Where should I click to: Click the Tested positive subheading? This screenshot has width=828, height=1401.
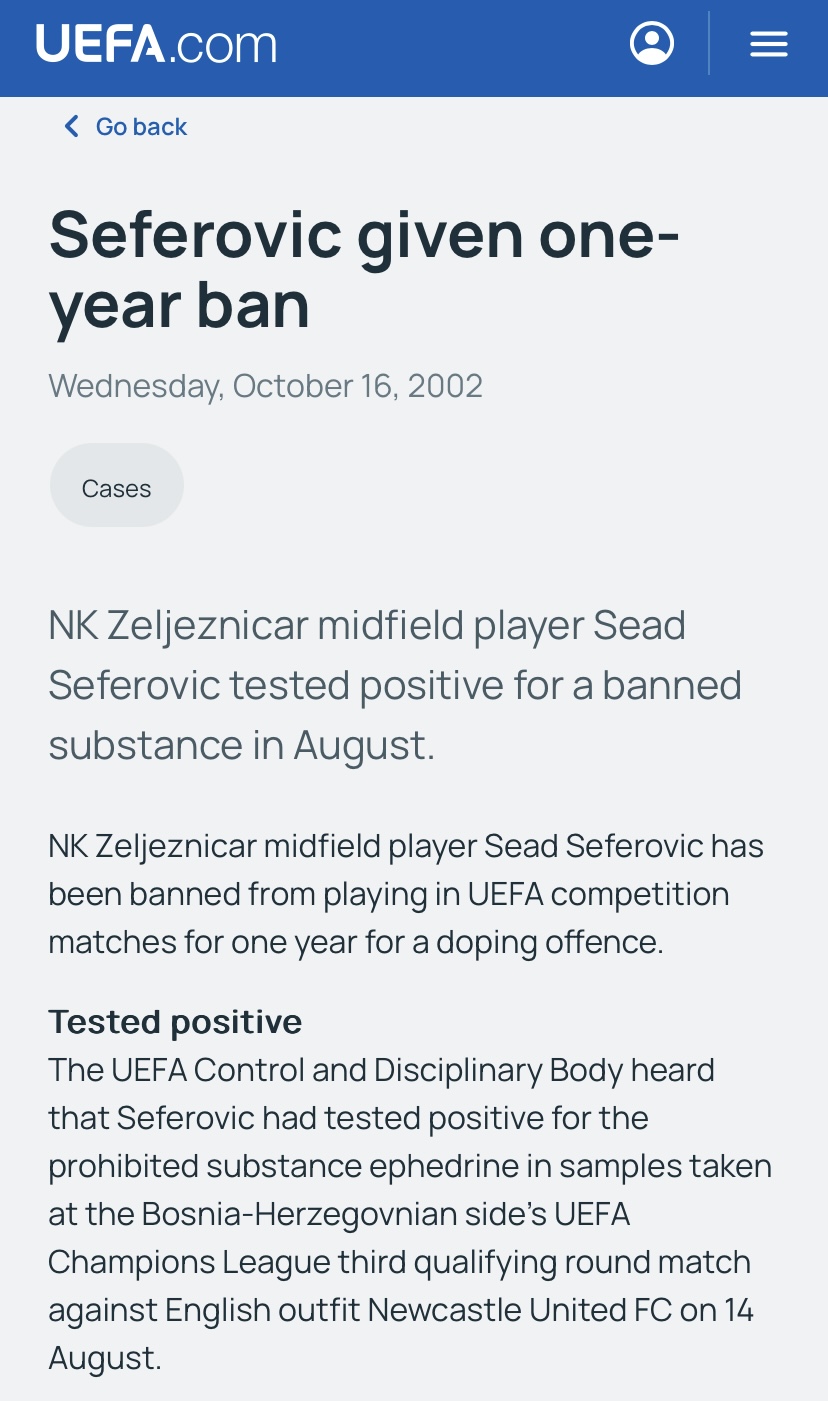click(x=175, y=1022)
